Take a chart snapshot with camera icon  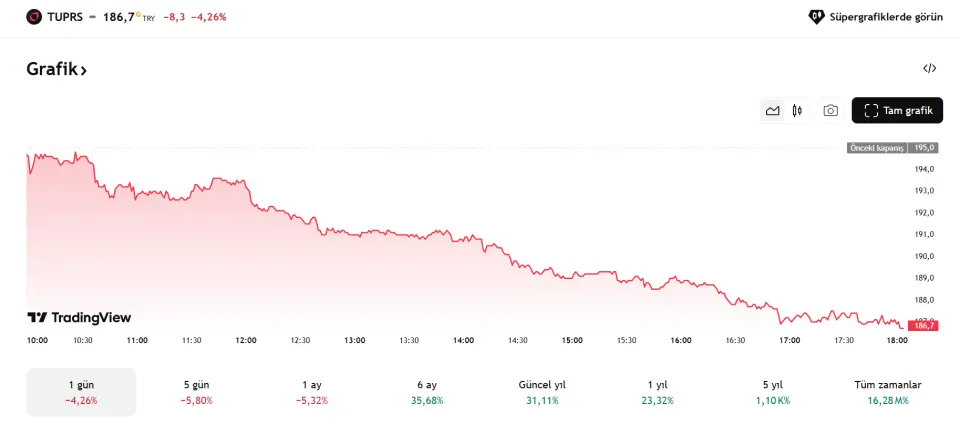pyautogui.click(x=830, y=111)
